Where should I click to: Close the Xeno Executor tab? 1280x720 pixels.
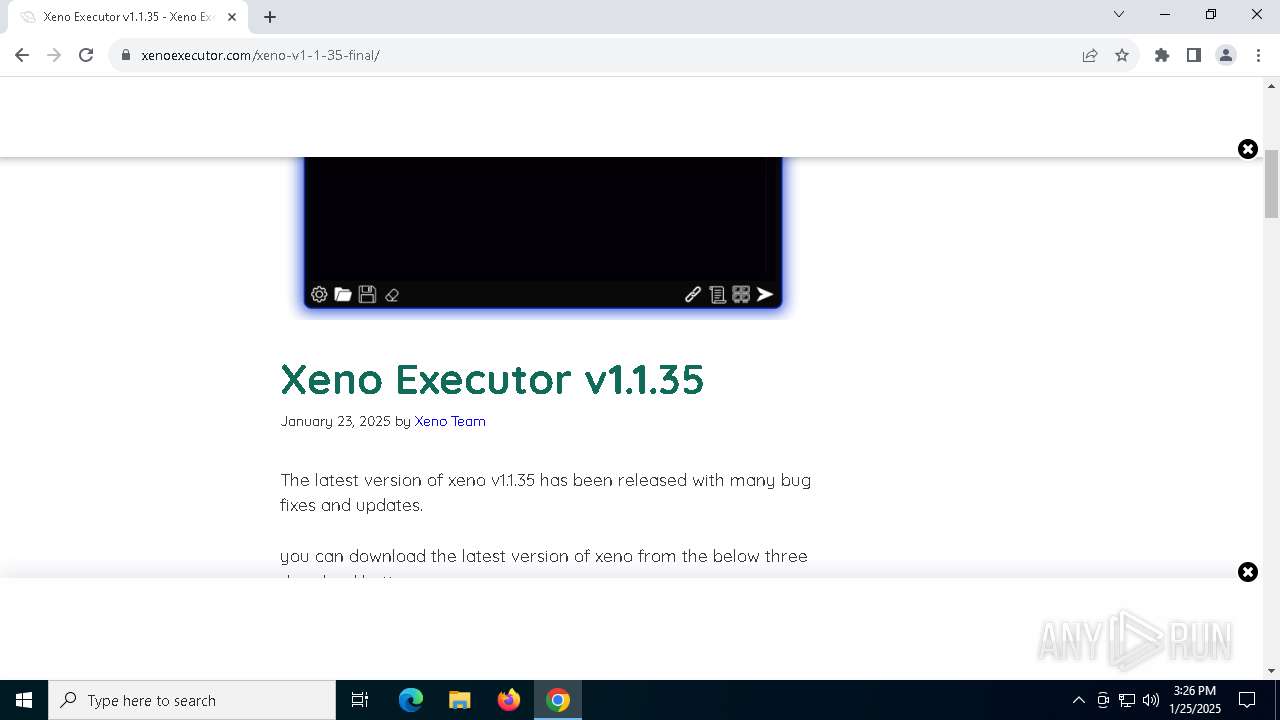tap(232, 17)
